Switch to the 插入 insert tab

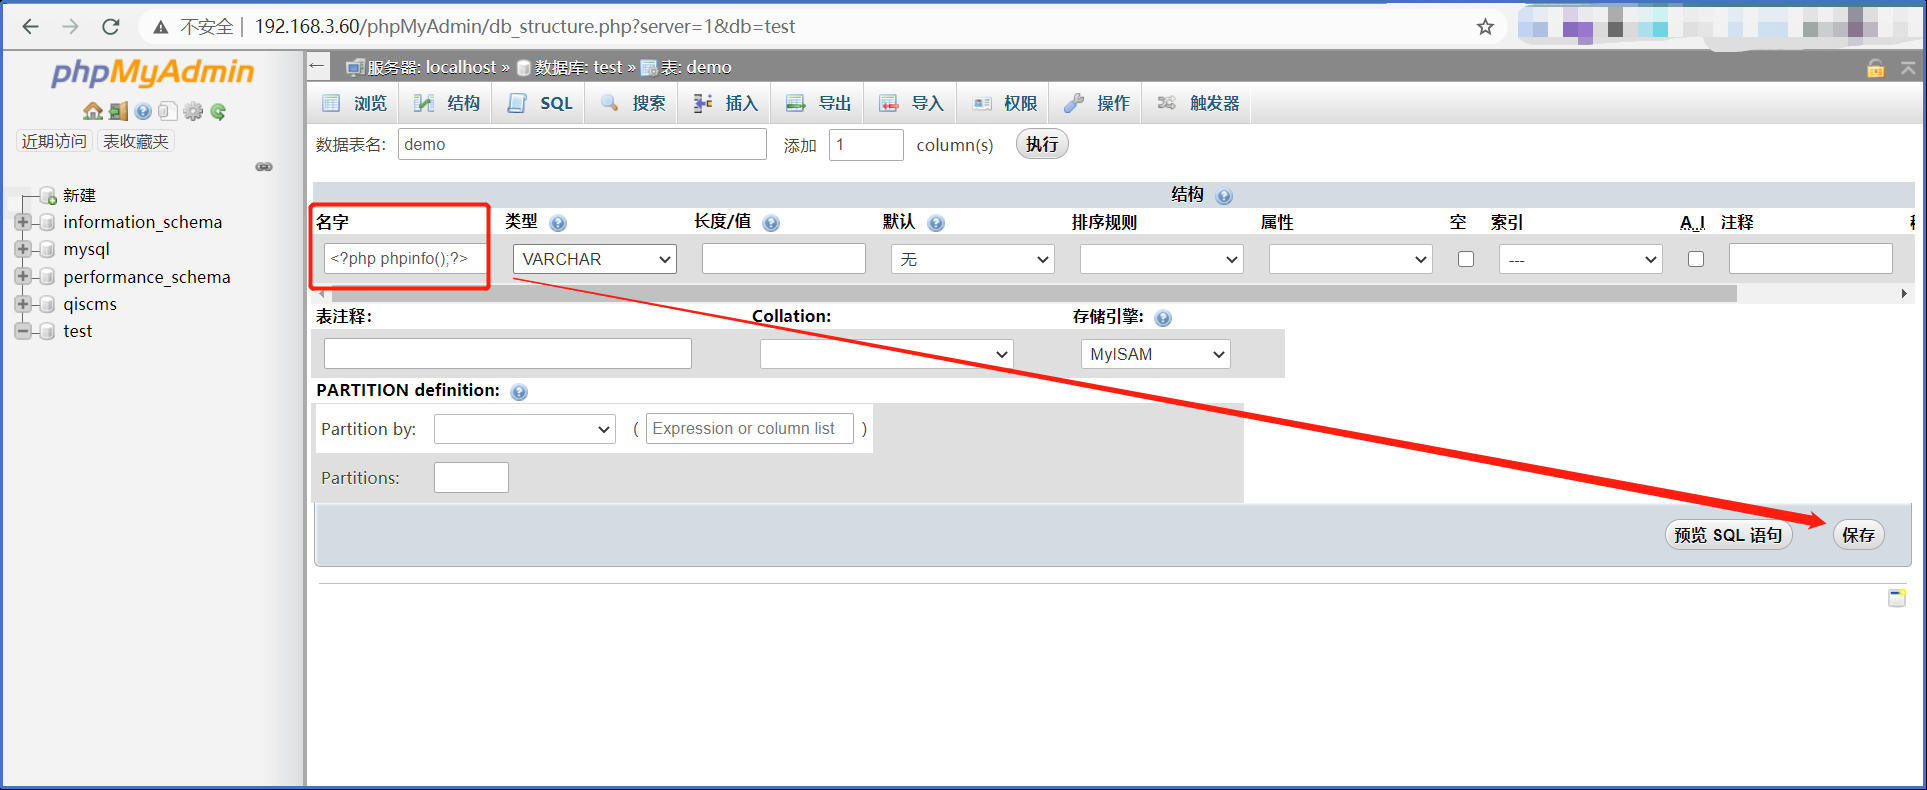coord(726,103)
